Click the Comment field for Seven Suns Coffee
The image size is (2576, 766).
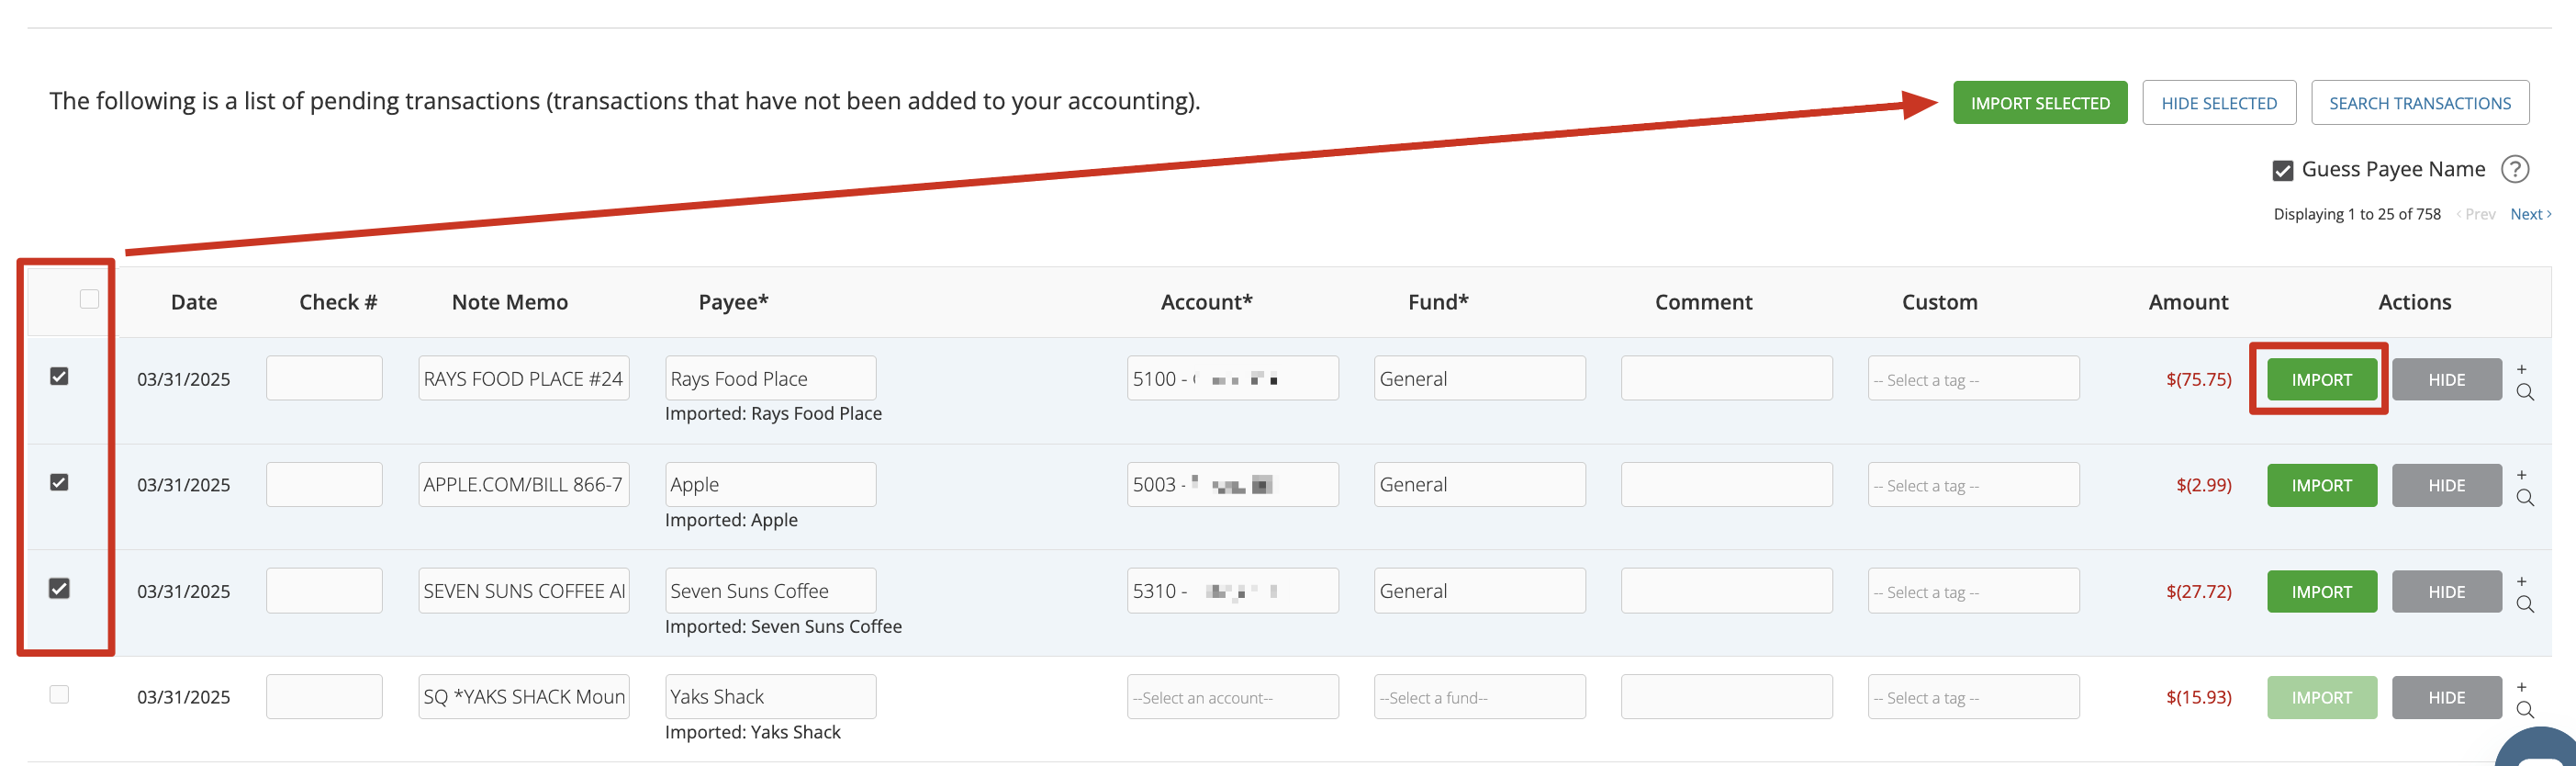coord(1726,591)
